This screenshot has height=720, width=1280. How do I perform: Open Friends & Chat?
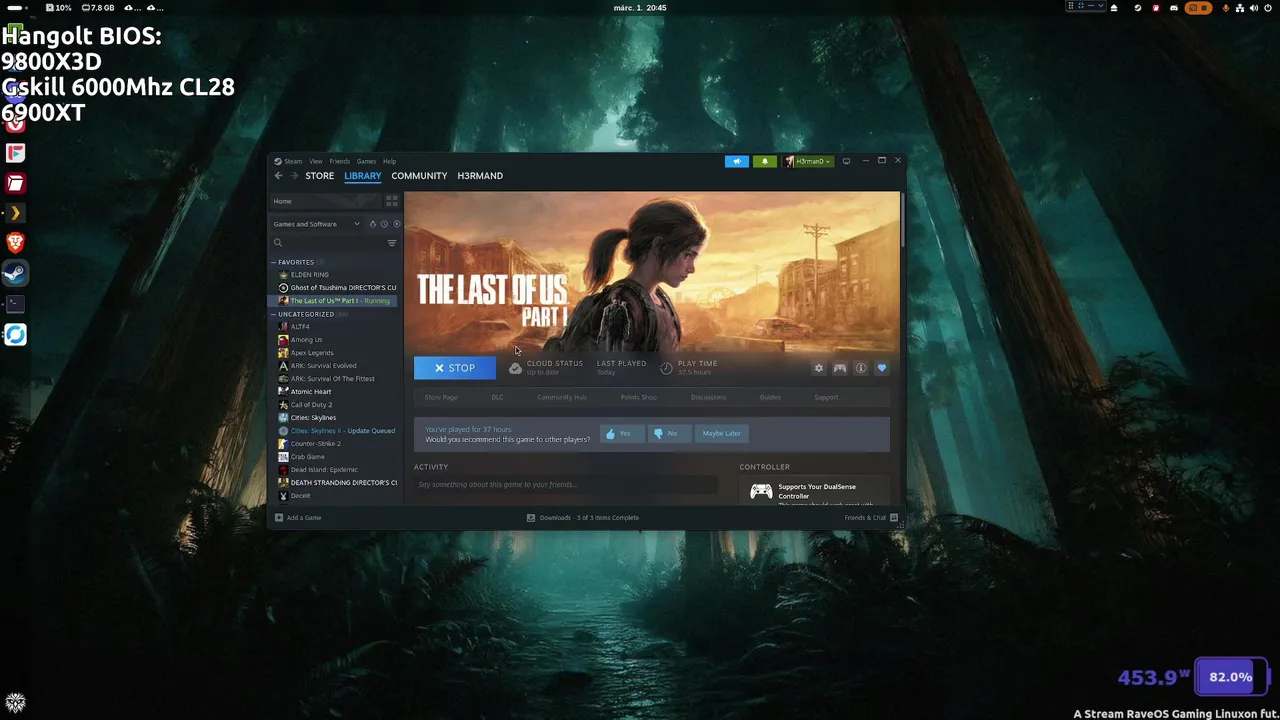pyautogui.click(x=871, y=518)
